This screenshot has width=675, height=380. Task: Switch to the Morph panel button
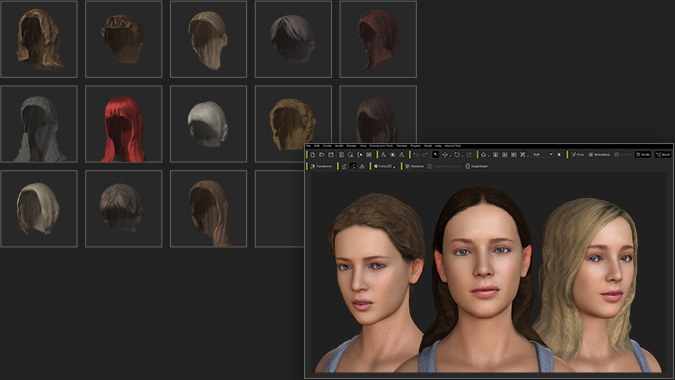click(663, 154)
